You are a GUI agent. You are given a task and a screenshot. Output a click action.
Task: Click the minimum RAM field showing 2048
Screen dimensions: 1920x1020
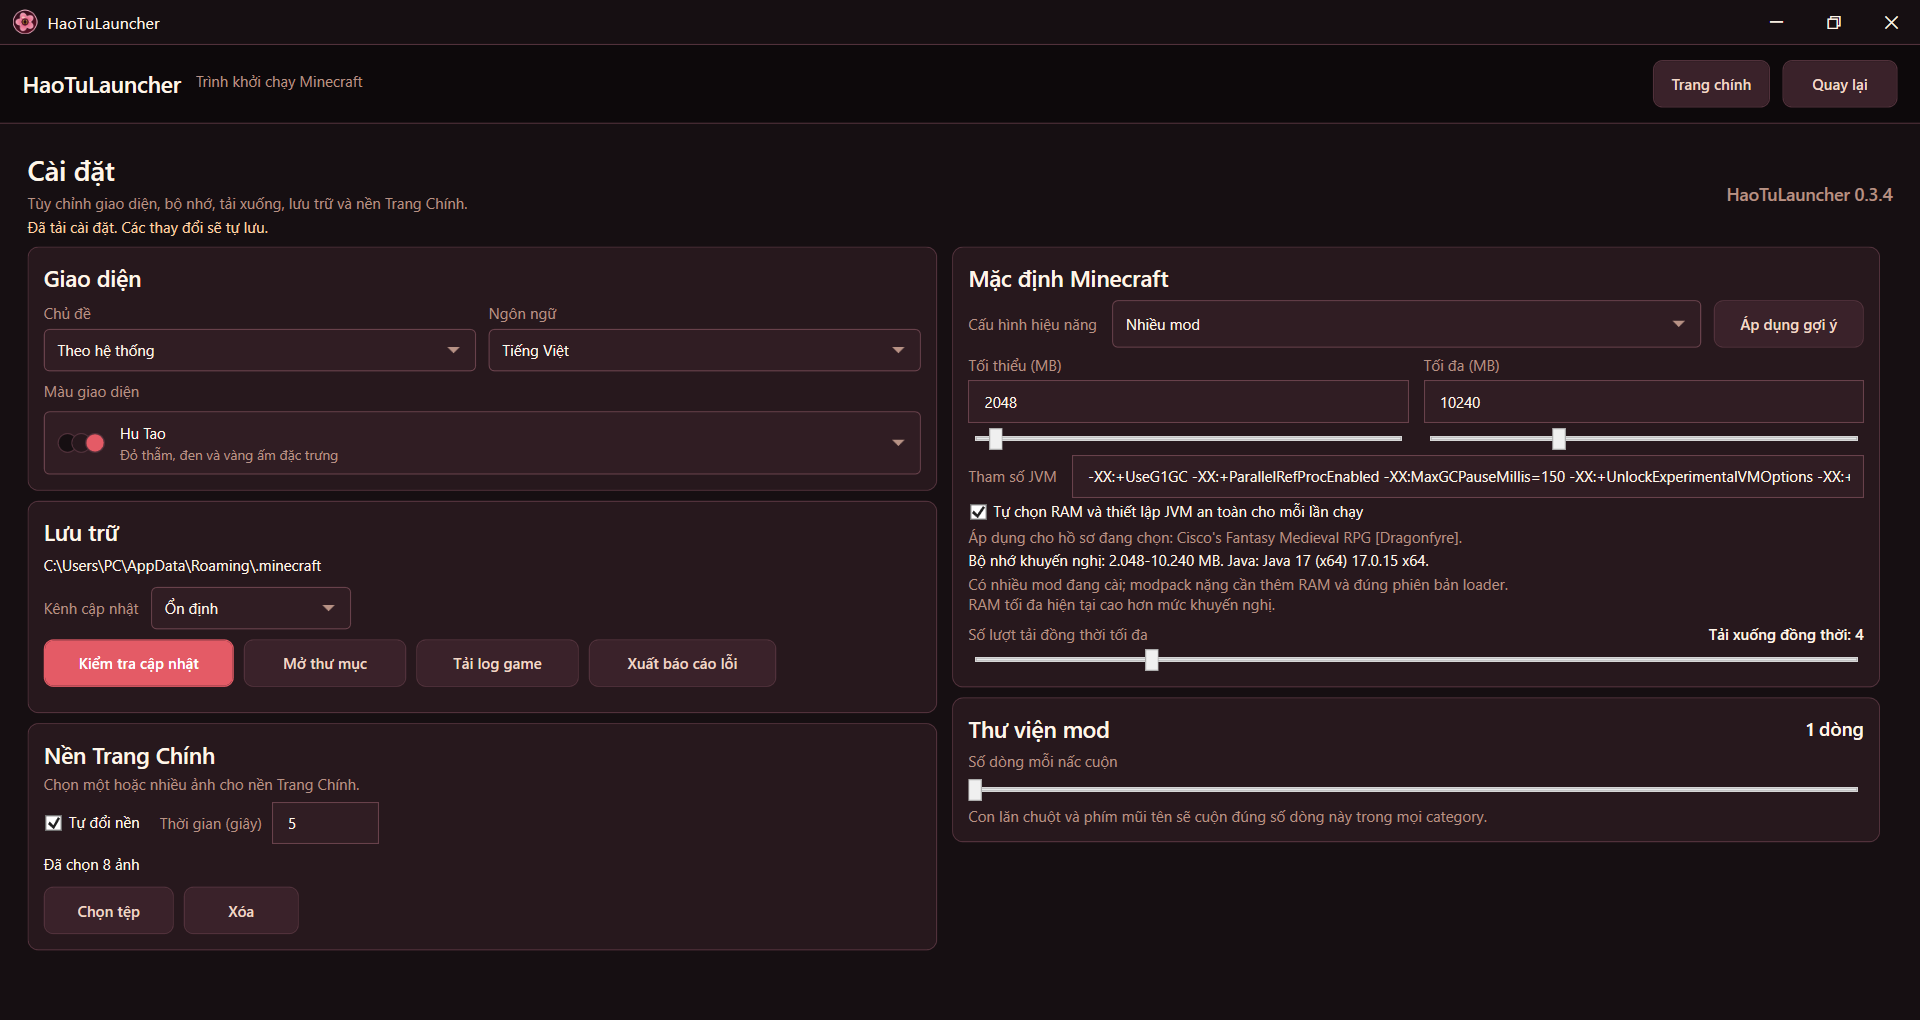click(x=1188, y=402)
